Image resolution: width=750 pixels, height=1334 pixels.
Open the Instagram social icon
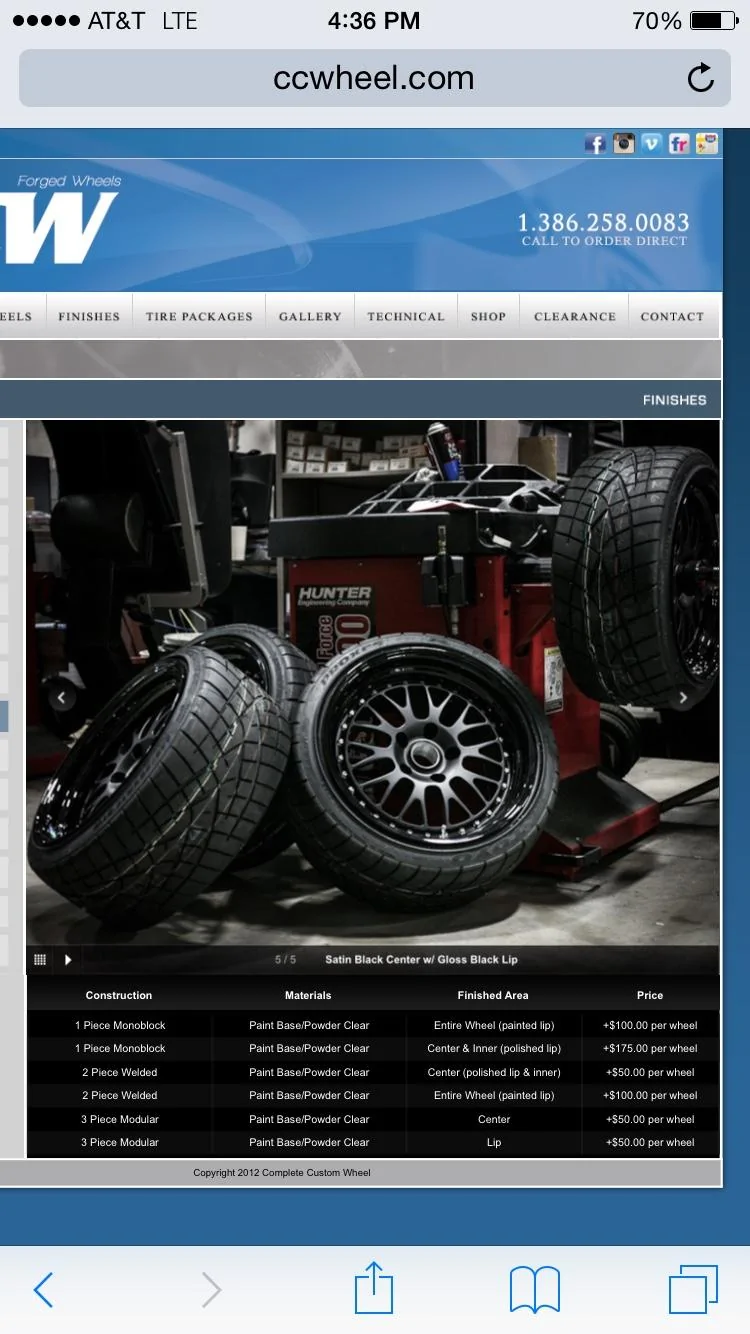[624, 143]
